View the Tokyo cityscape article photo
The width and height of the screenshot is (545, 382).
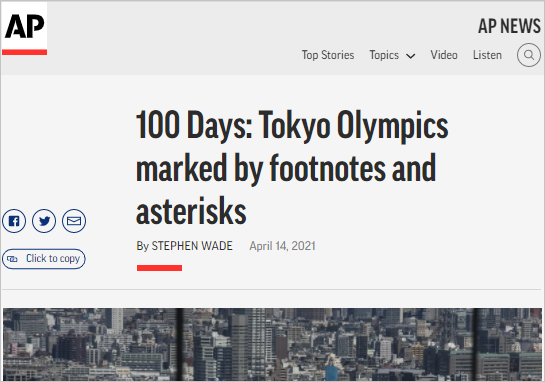coord(272,344)
